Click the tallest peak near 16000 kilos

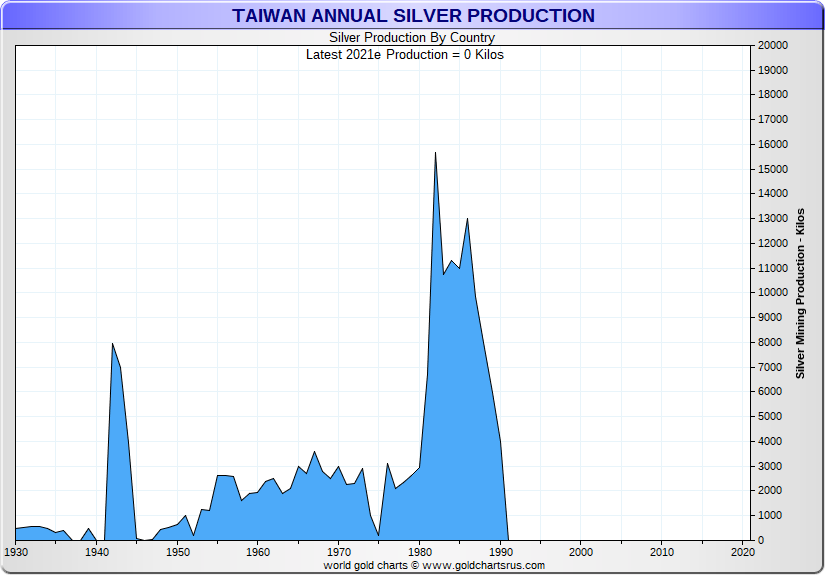[435, 153]
